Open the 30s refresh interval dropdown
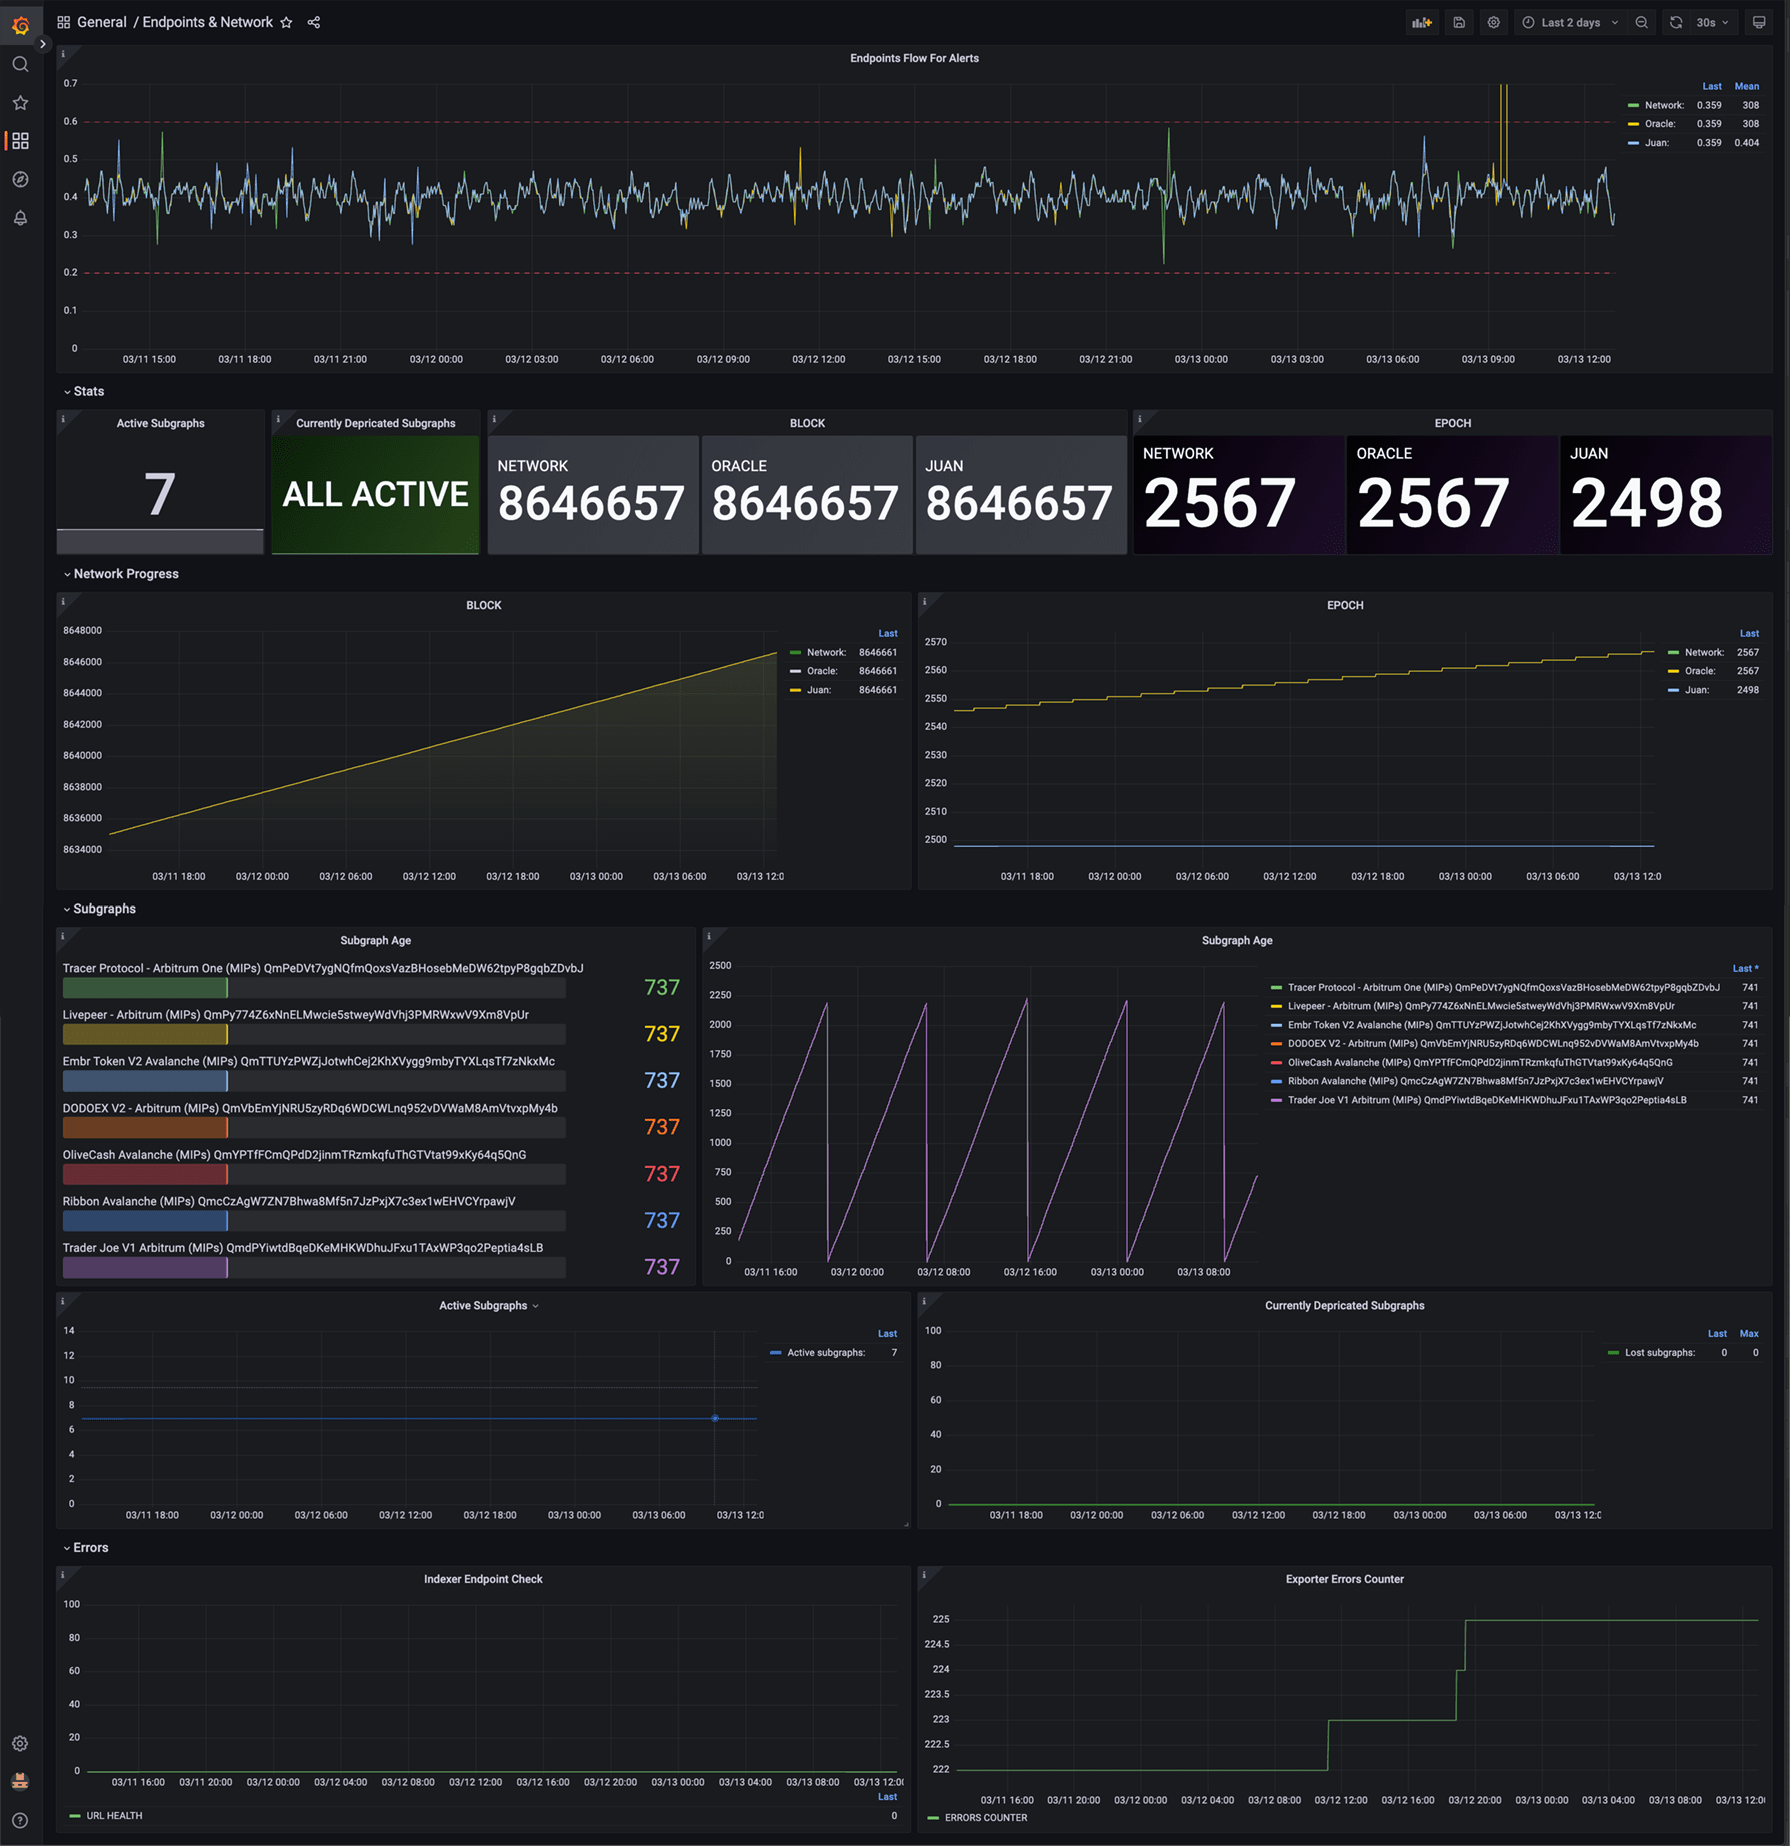 tap(1712, 22)
